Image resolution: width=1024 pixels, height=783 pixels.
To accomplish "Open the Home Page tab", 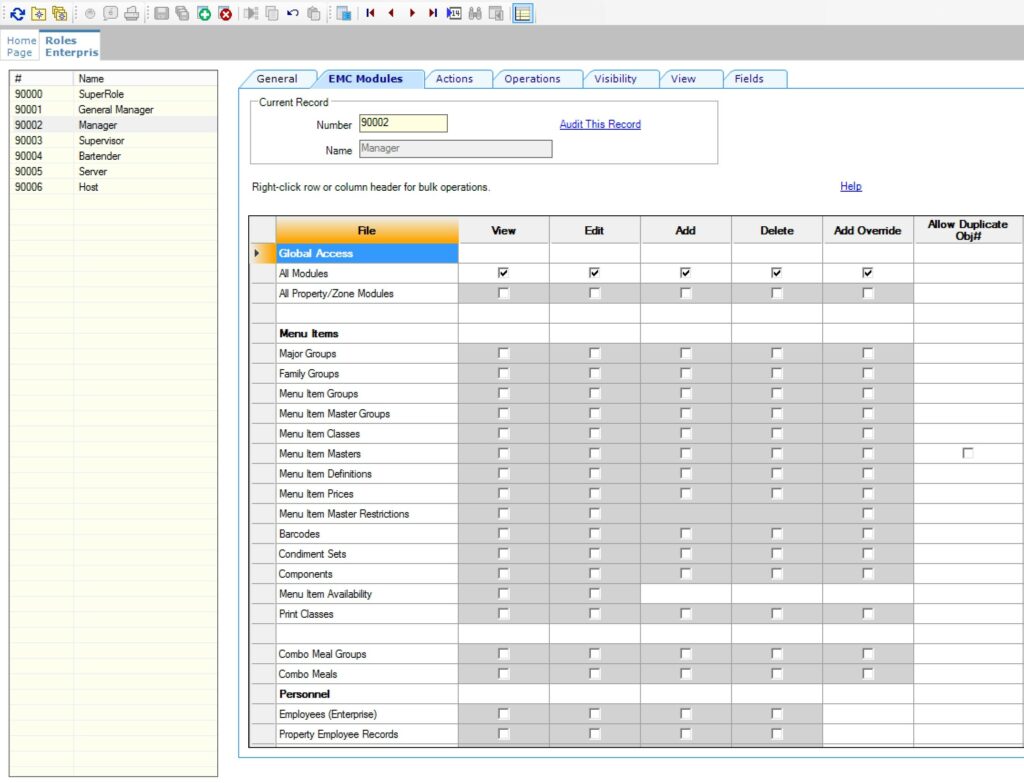I will pyautogui.click(x=21, y=46).
